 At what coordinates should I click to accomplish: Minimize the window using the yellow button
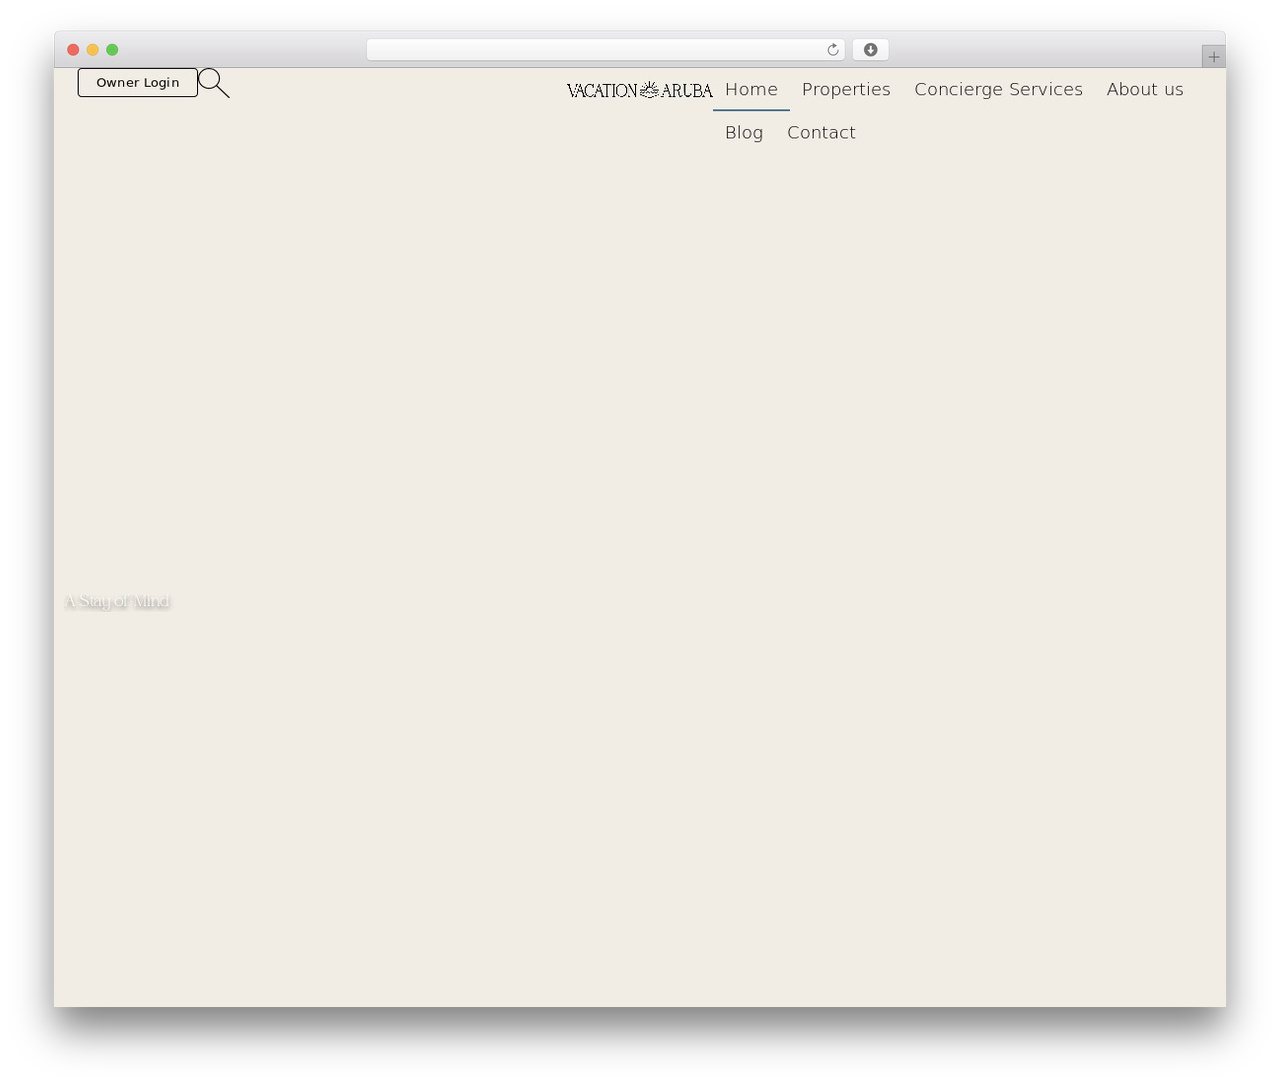click(x=93, y=50)
